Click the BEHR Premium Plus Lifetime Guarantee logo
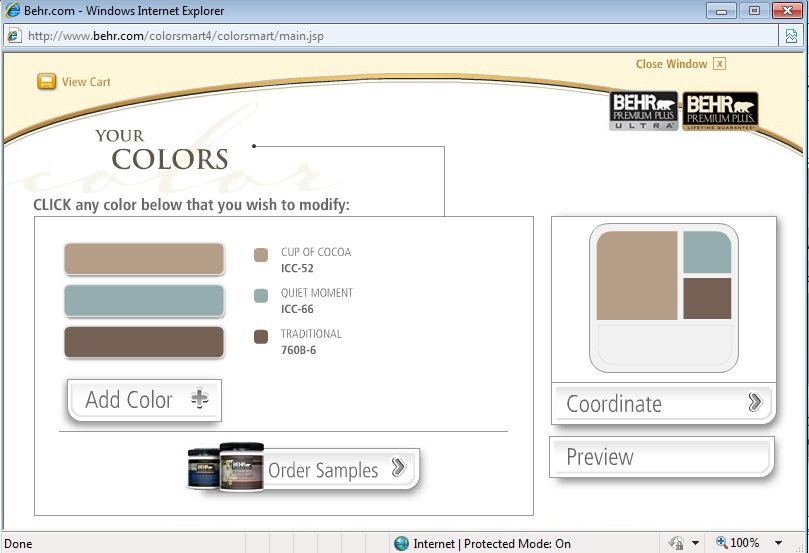This screenshot has width=809, height=553. click(720, 111)
